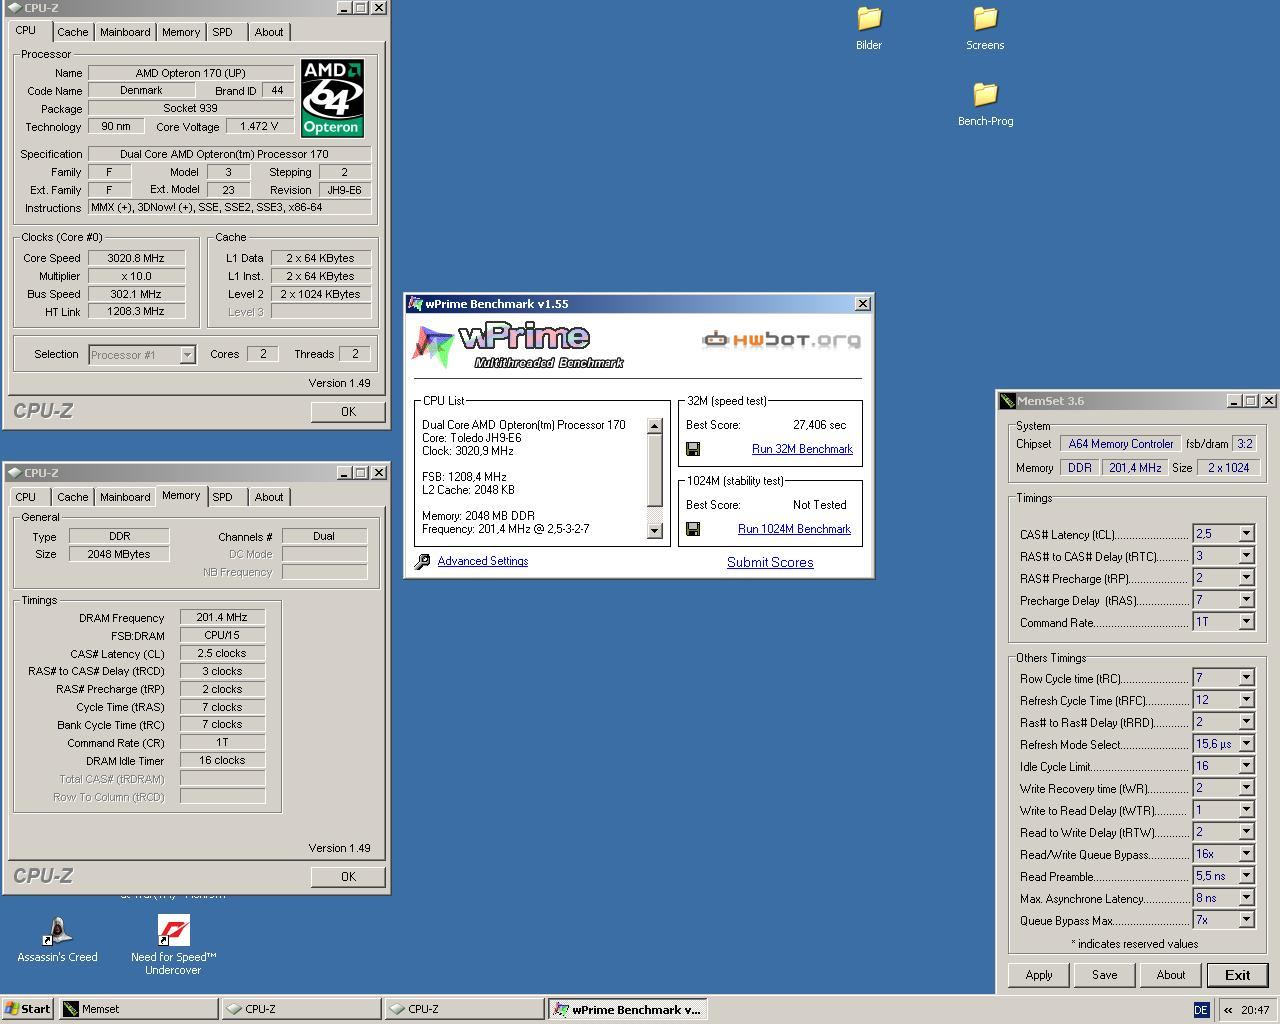Open Advanced Settings link in wPrime

pos(483,561)
